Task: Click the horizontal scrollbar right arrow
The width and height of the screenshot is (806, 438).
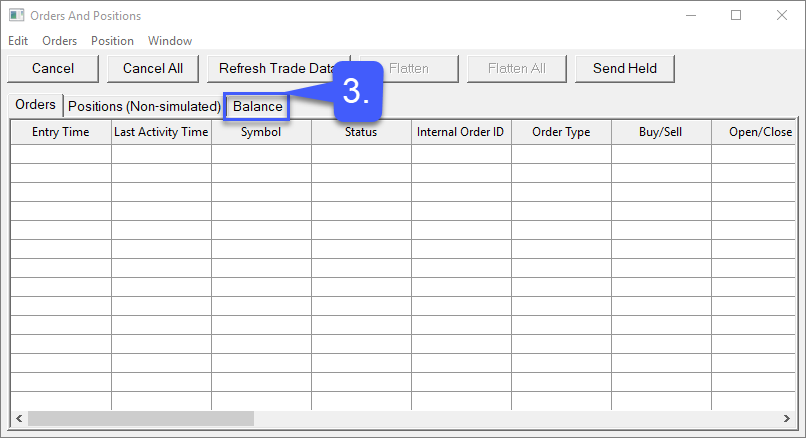Action: pyautogui.click(x=786, y=418)
